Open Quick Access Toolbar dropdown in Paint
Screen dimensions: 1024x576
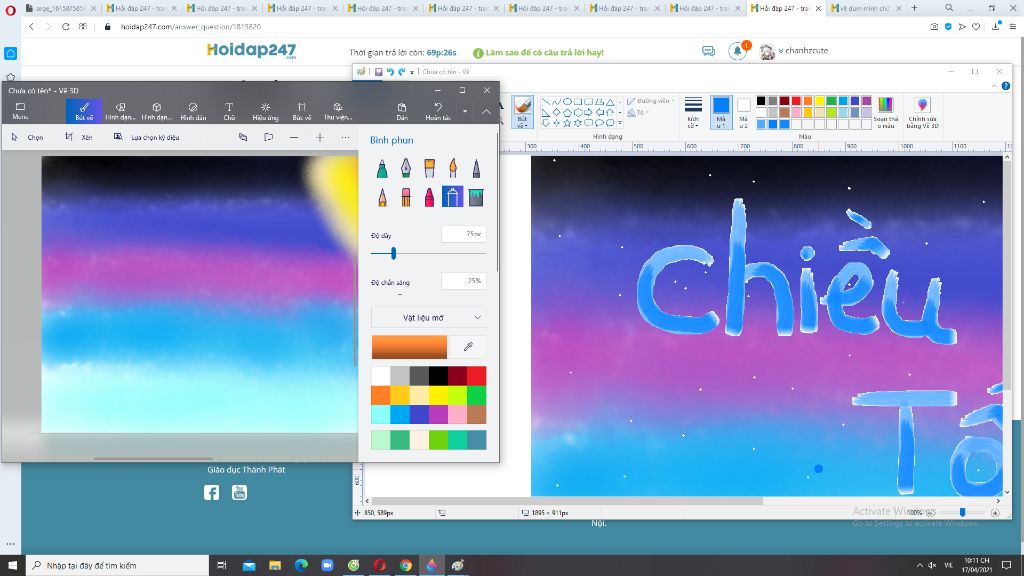click(412, 72)
